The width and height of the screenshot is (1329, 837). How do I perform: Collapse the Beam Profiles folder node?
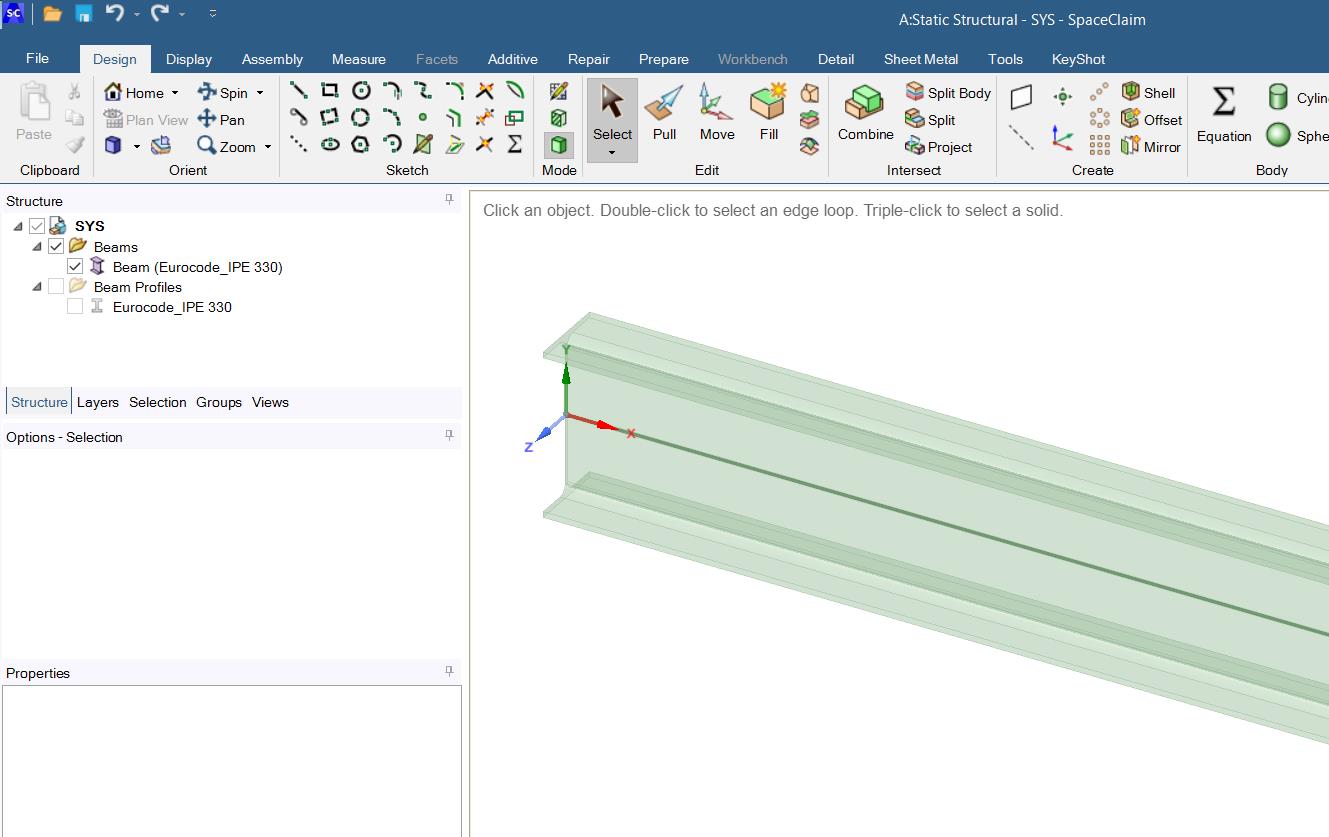(37, 287)
